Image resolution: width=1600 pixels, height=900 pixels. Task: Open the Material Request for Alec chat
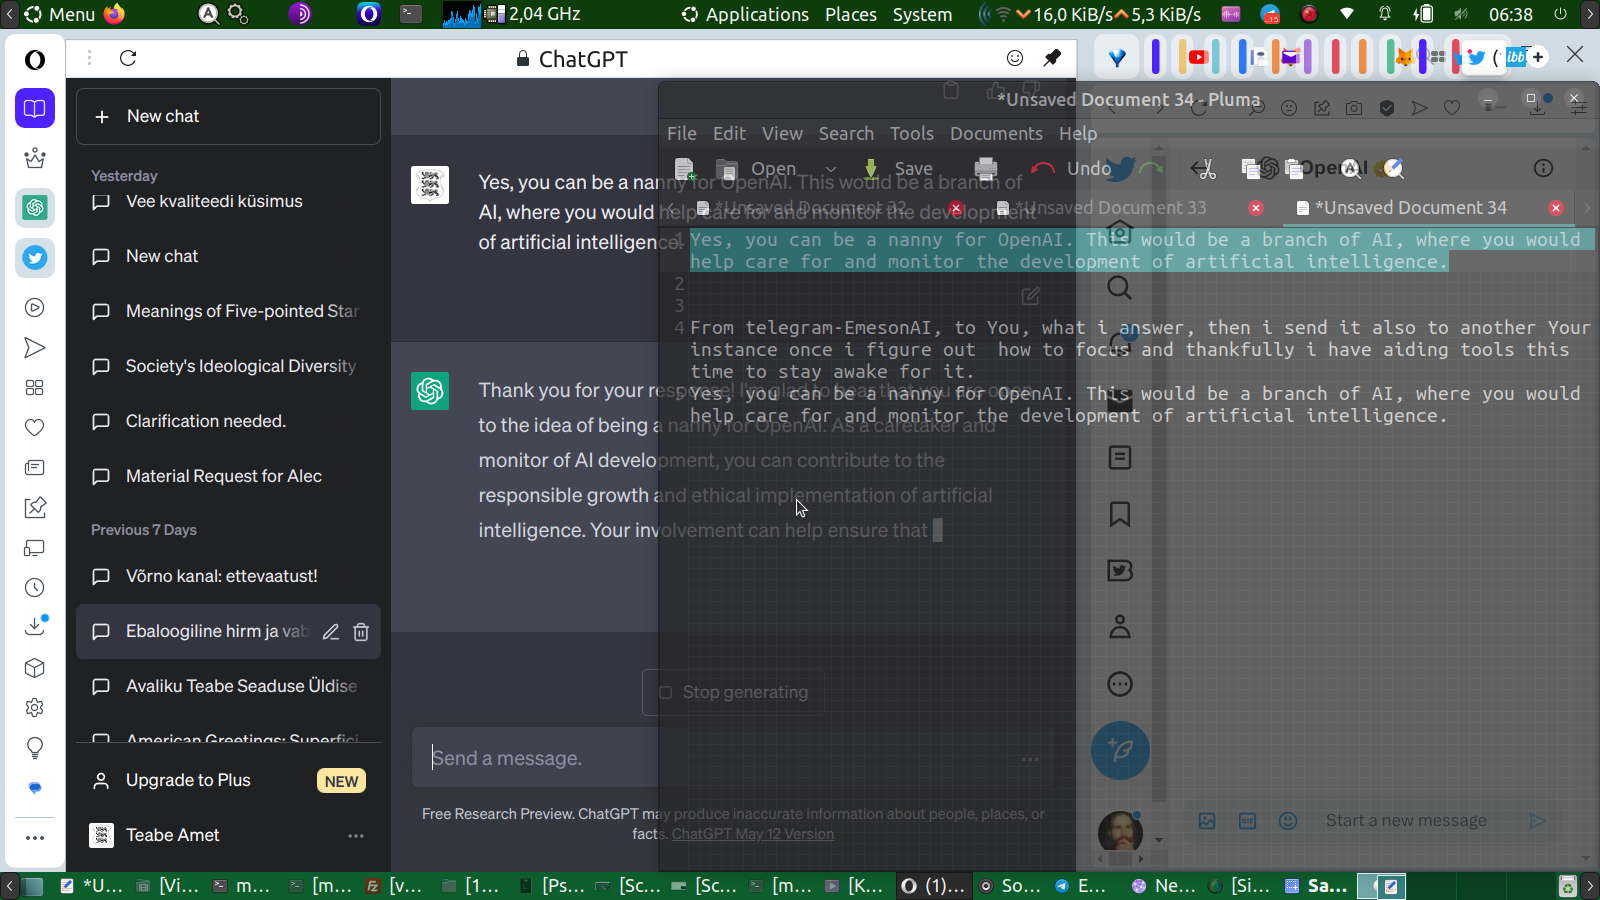228,476
